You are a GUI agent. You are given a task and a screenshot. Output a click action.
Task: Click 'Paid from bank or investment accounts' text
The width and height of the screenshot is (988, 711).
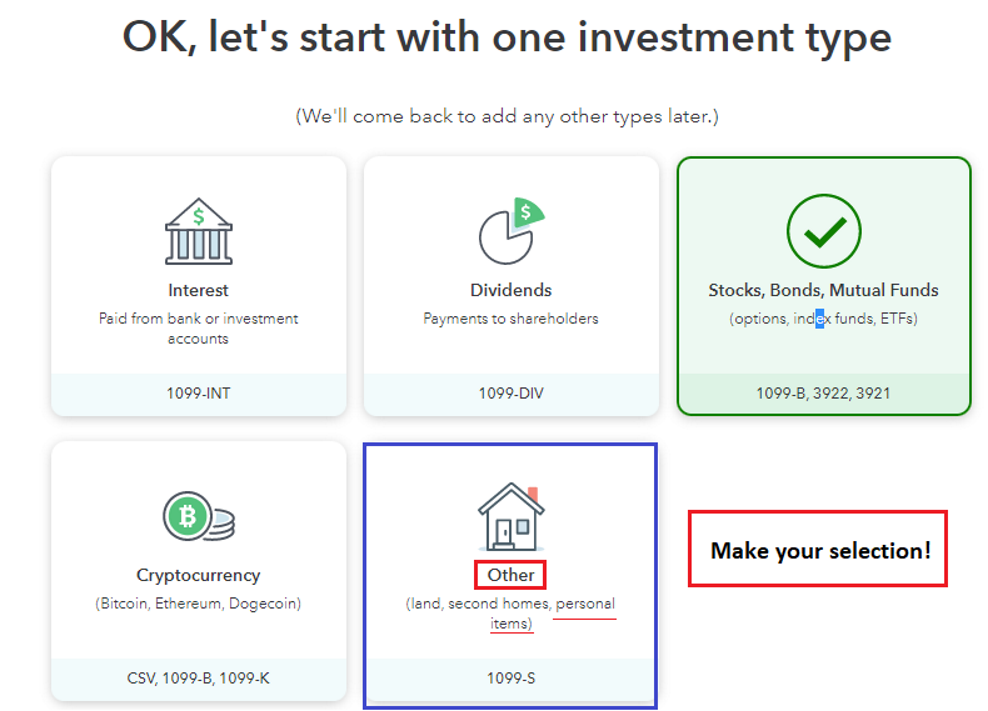click(198, 328)
